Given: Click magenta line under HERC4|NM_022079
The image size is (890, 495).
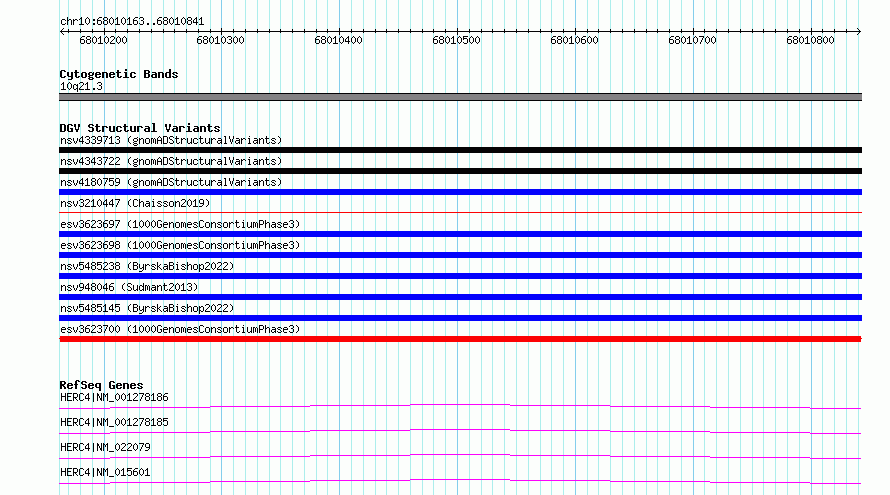Looking at the screenshot, I should pos(460,456).
